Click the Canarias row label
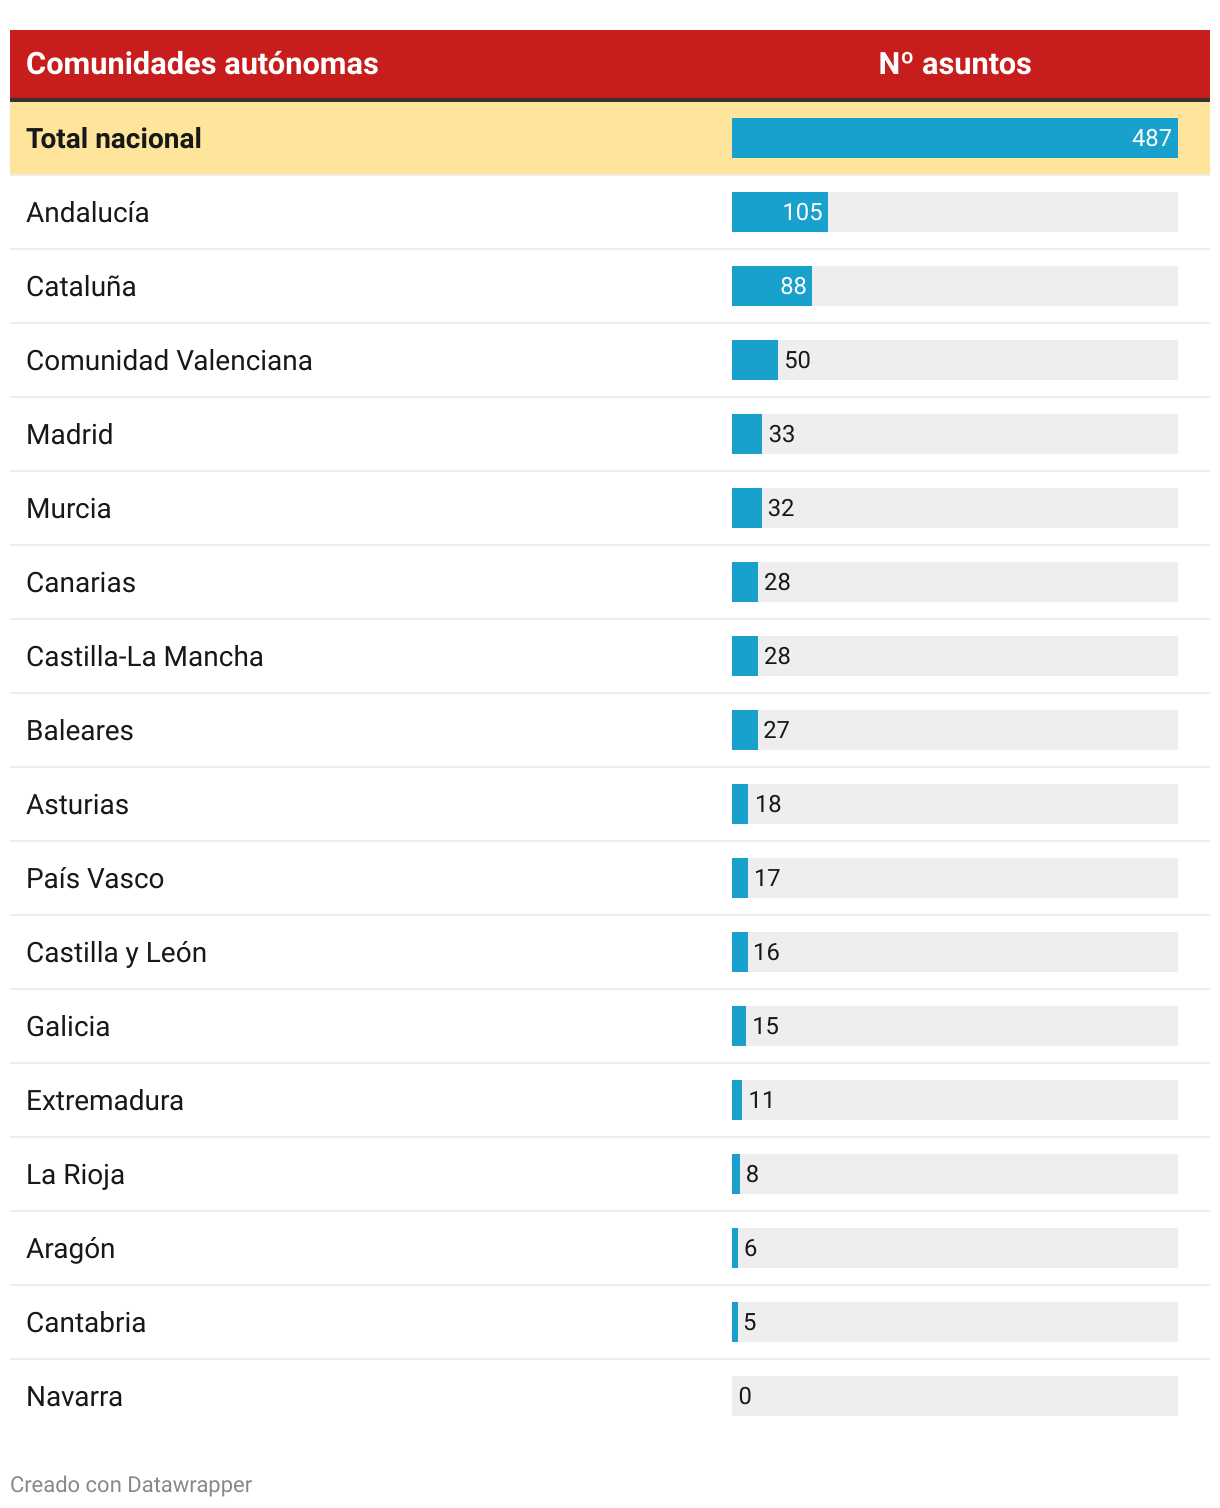This screenshot has height=1508, width=1220. 80,582
